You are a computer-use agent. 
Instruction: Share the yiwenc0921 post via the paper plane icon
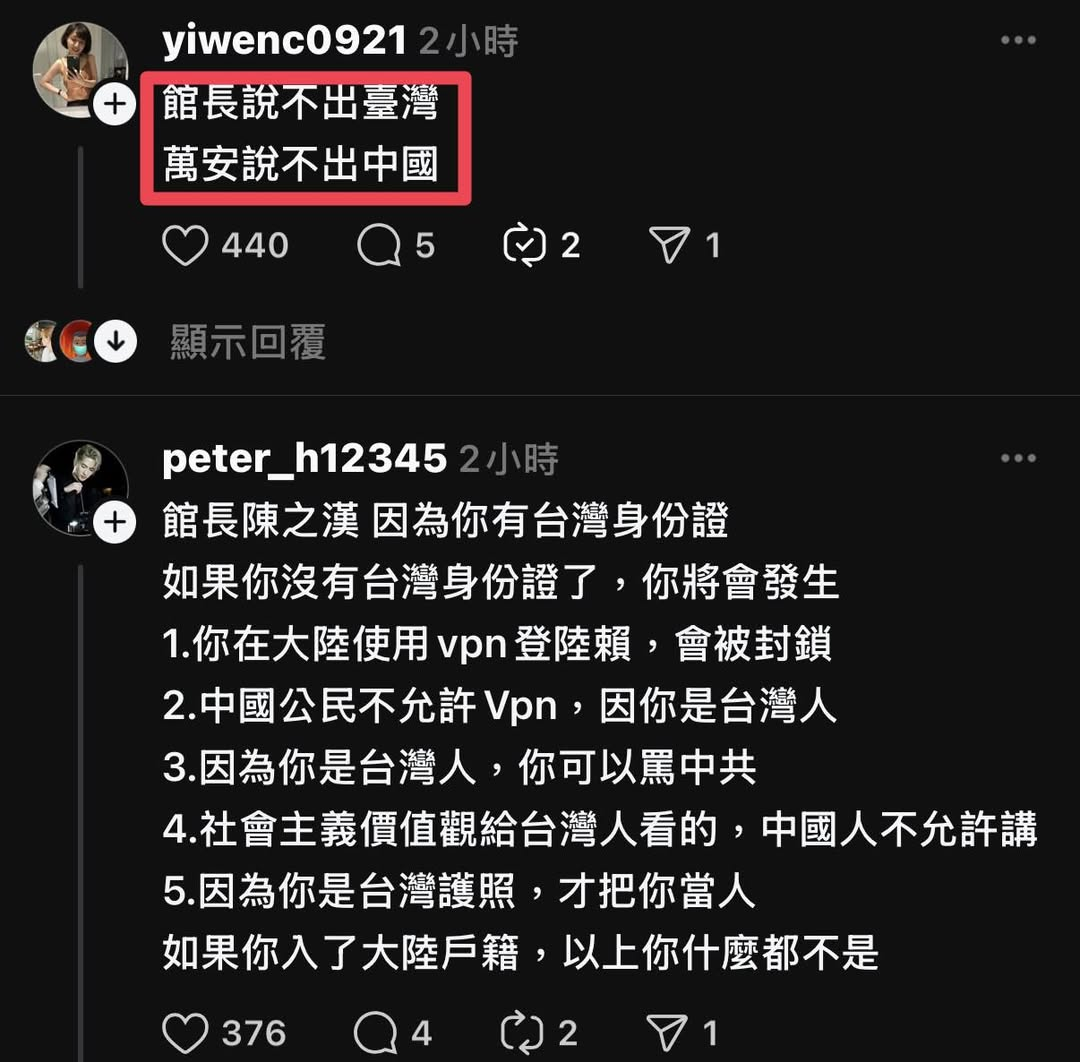669,244
